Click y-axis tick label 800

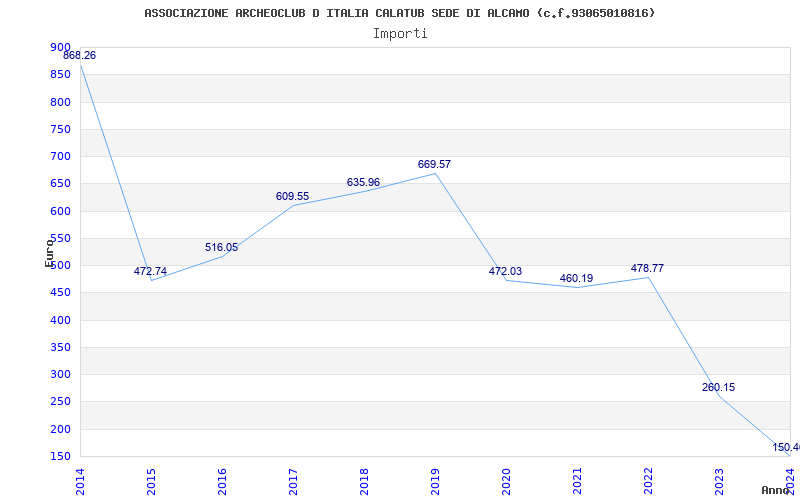point(60,102)
